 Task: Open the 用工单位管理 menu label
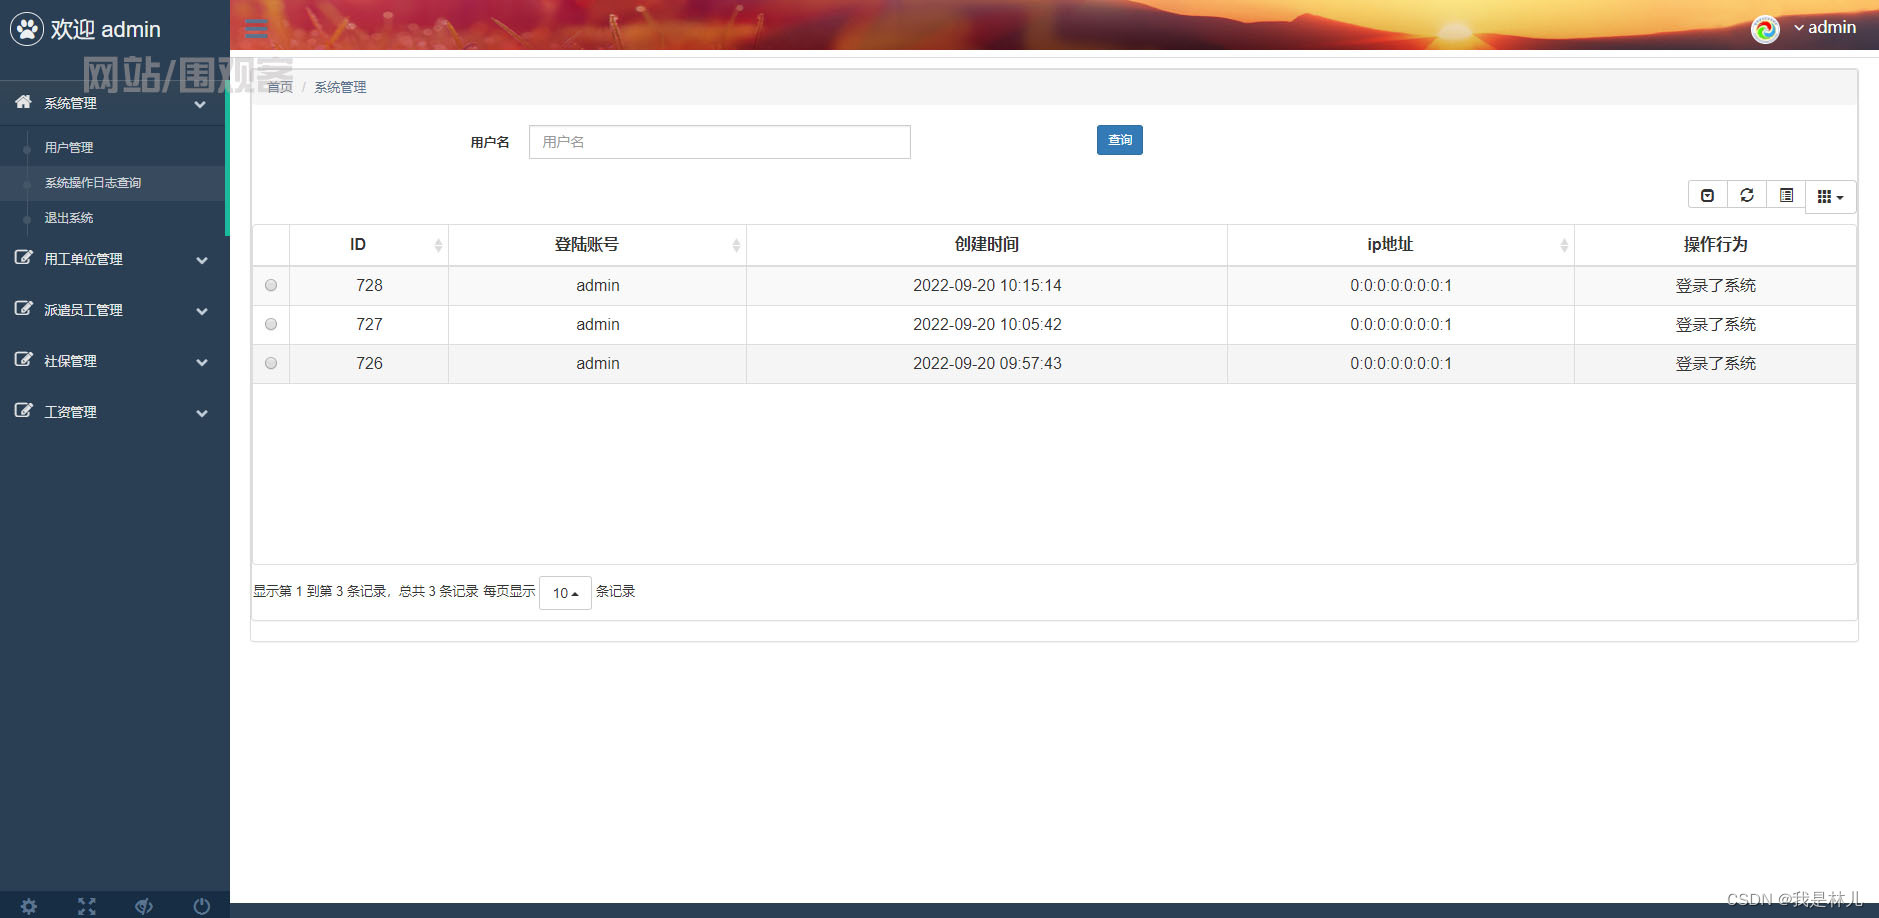(x=83, y=259)
